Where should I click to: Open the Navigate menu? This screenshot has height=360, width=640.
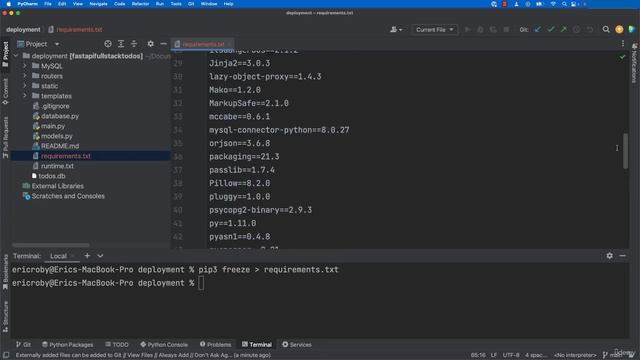point(98,4)
